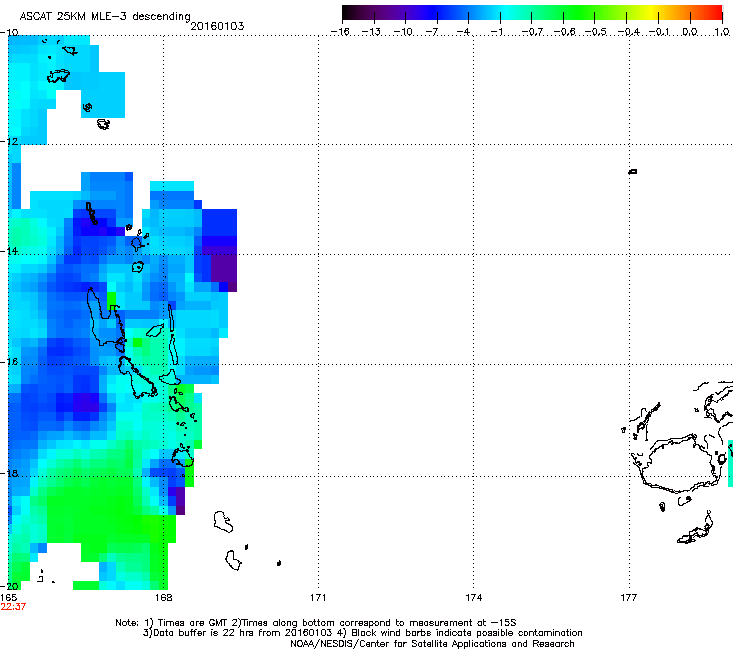Image resolution: width=740 pixels, height=650 pixels.
Task: Click the note line beginning 'Note: 1) Times are GMT'
Action: [x=316, y=623]
